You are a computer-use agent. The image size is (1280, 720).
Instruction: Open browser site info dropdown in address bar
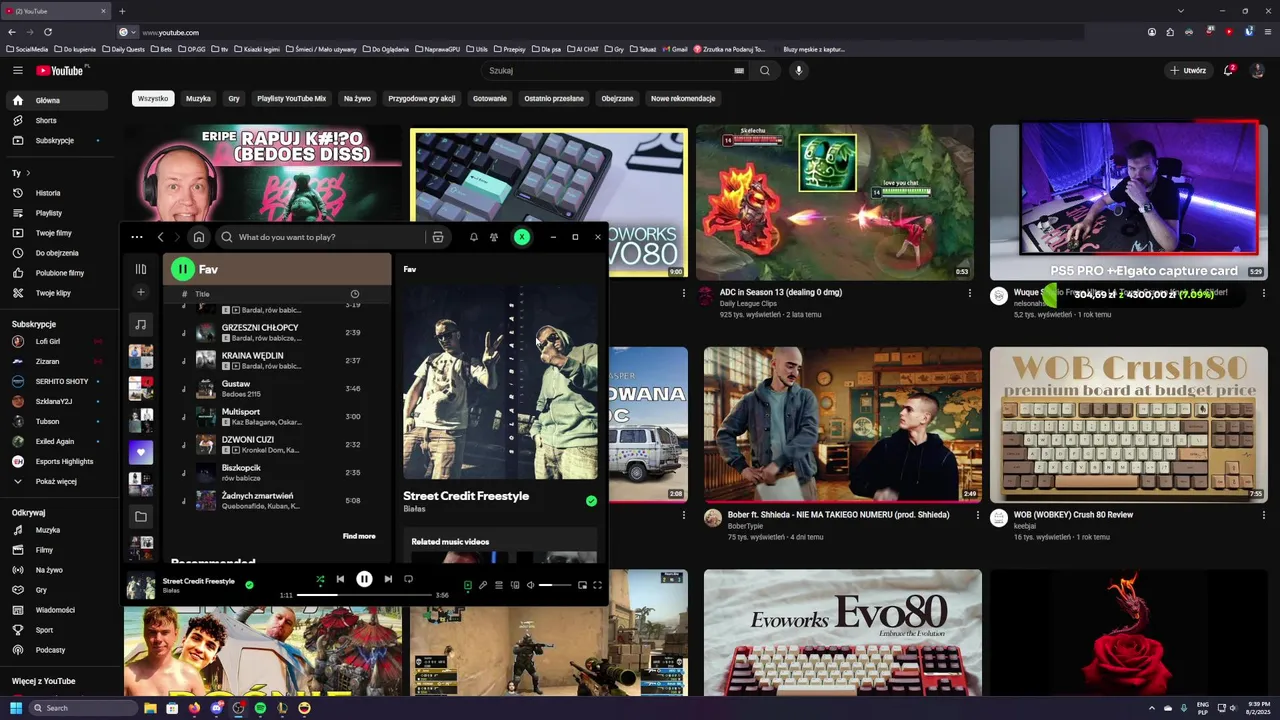(127, 32)
